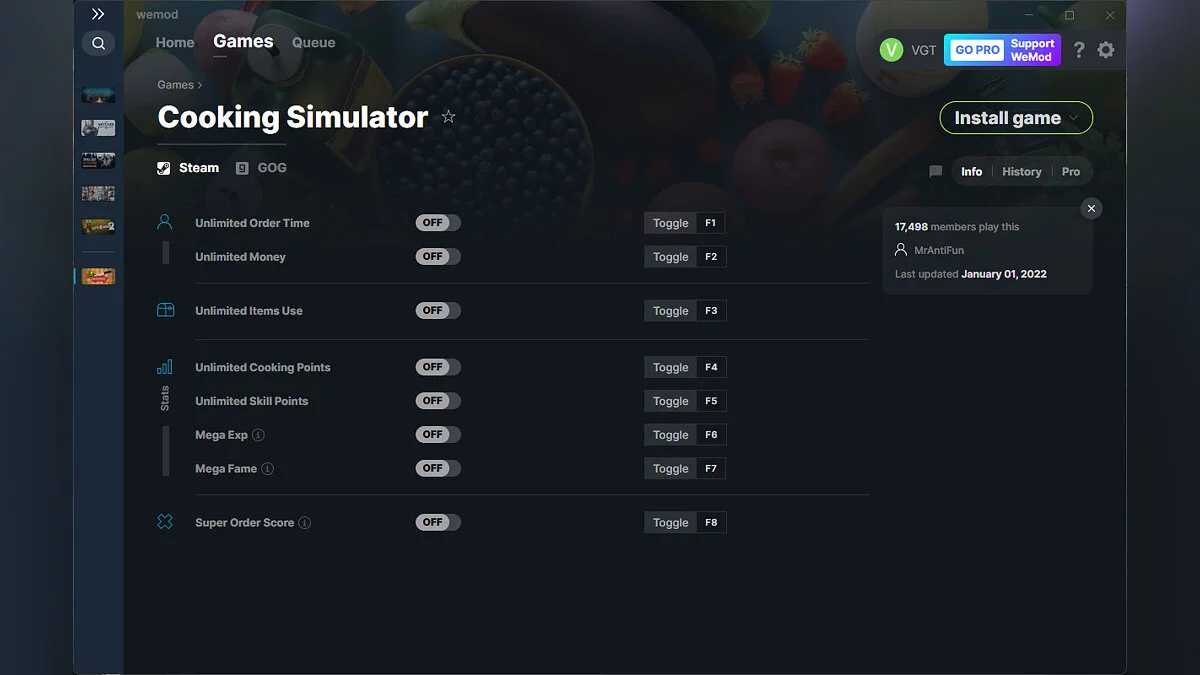This screenshot has height=675, width=1200.
Task: Switch on Unlimited Items Use
Action: point(437,310)
